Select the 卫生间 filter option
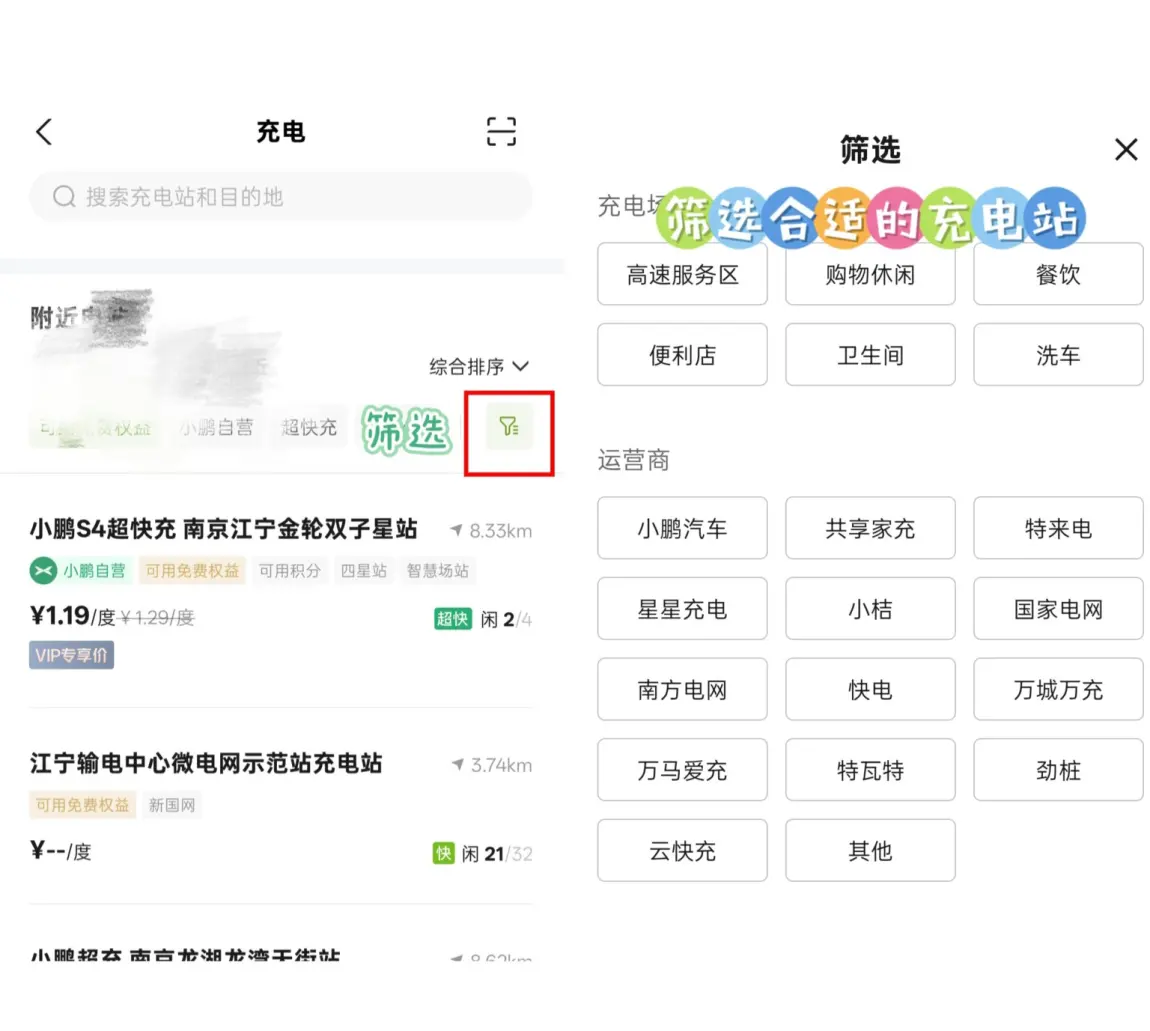Viewport: 1150px width, 1031px height. 871,355
